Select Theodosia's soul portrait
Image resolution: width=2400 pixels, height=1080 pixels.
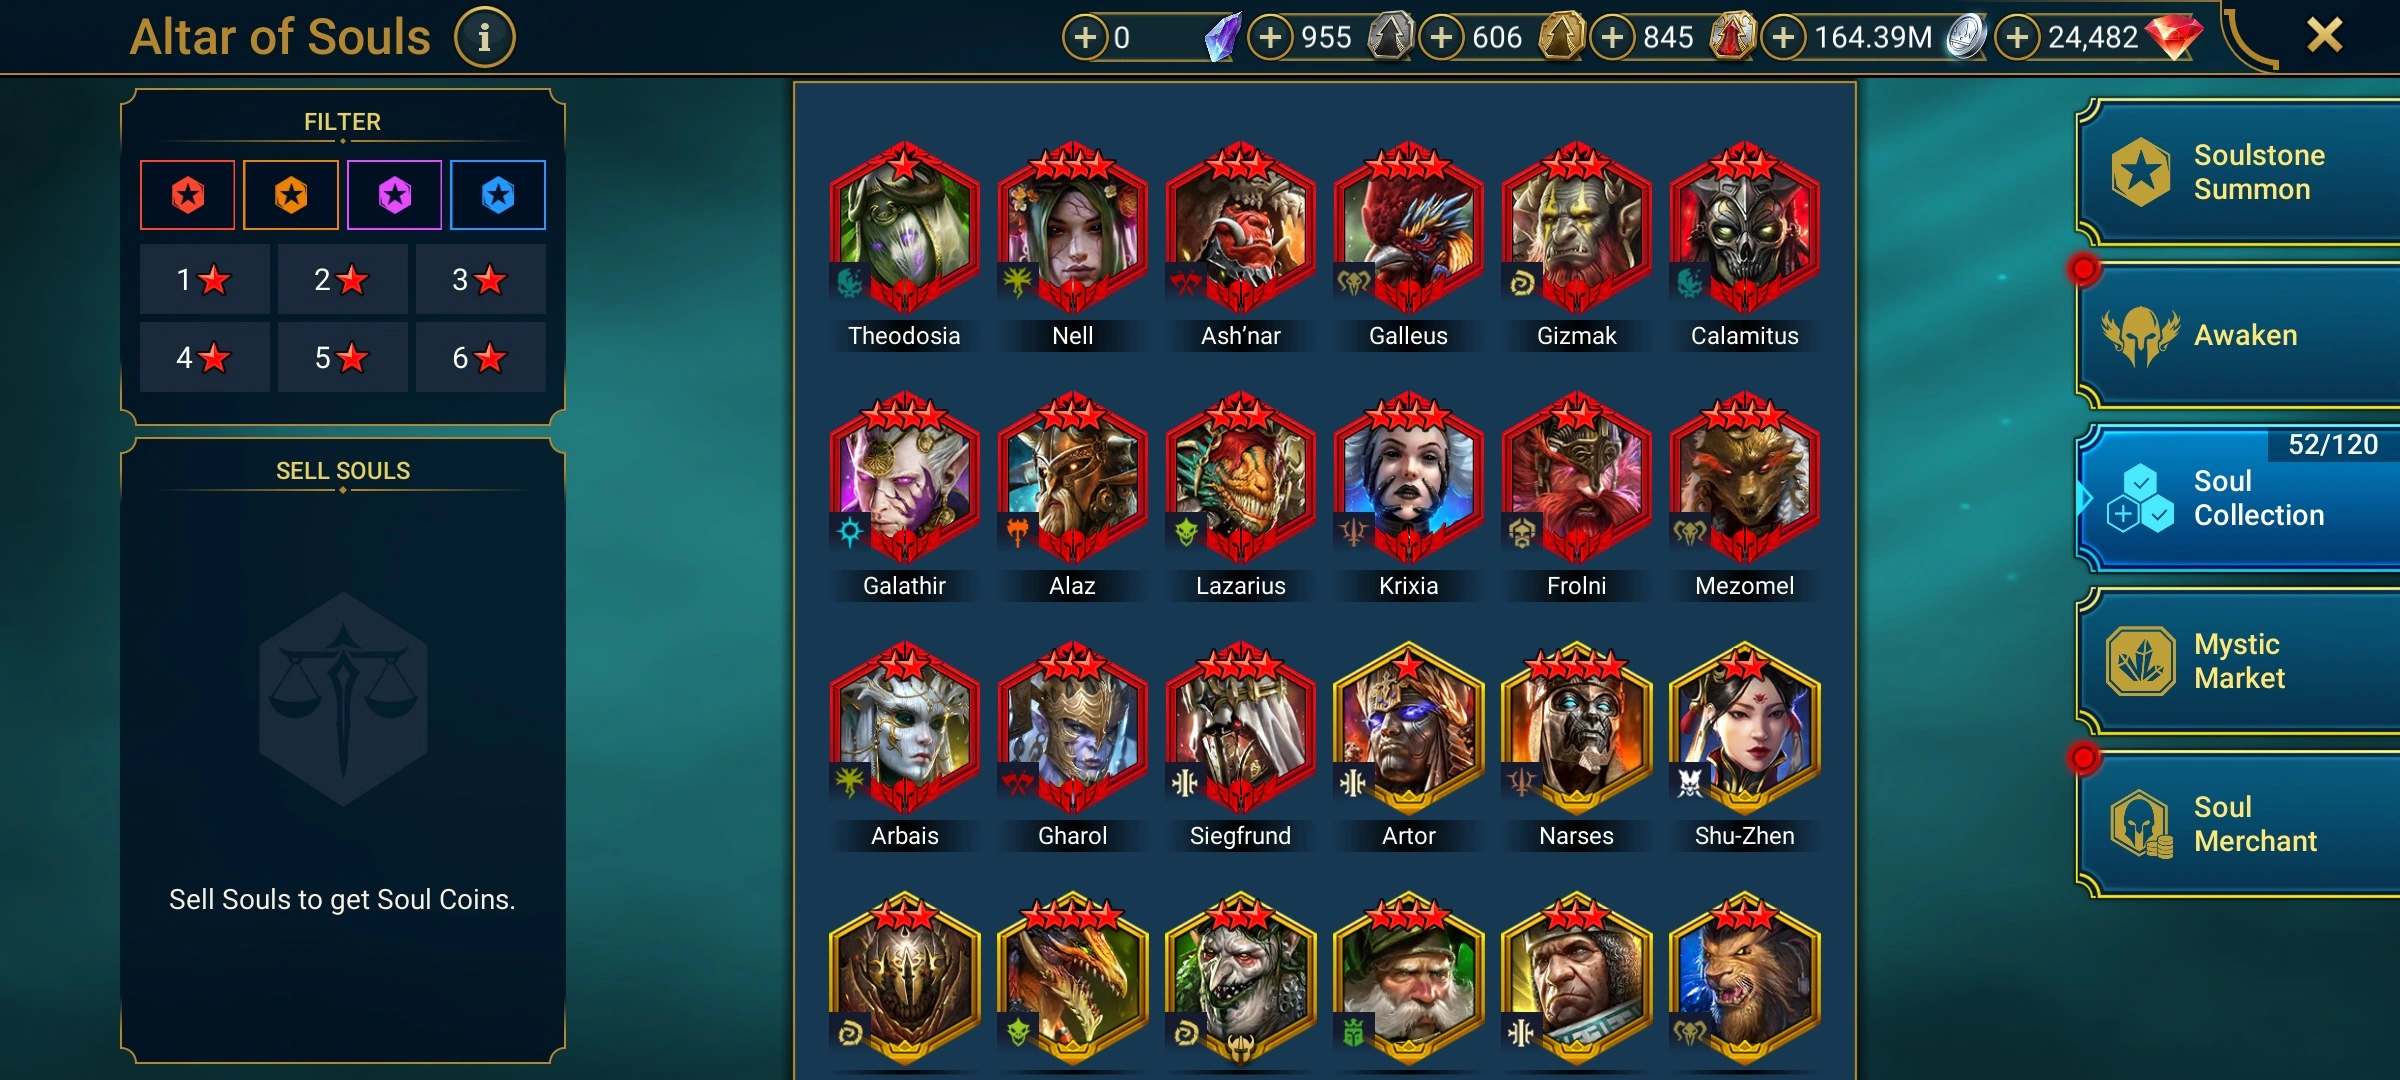[x=904, y=228]
